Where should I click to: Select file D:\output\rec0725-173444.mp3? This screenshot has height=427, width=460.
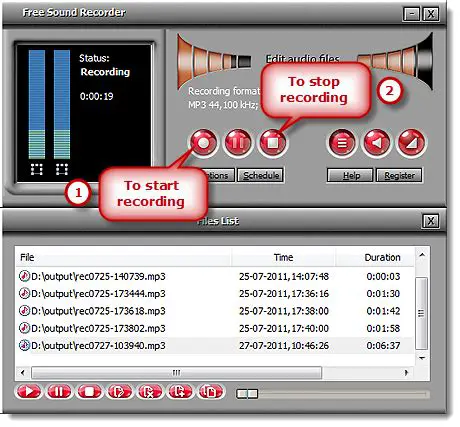(98, 294)
